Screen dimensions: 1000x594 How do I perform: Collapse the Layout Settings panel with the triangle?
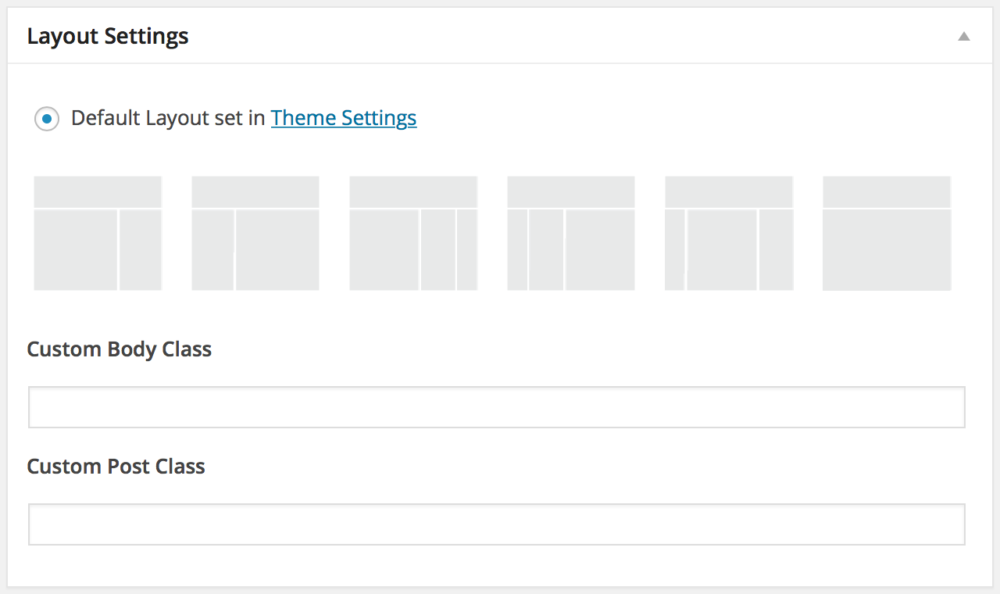coord(964,37)
